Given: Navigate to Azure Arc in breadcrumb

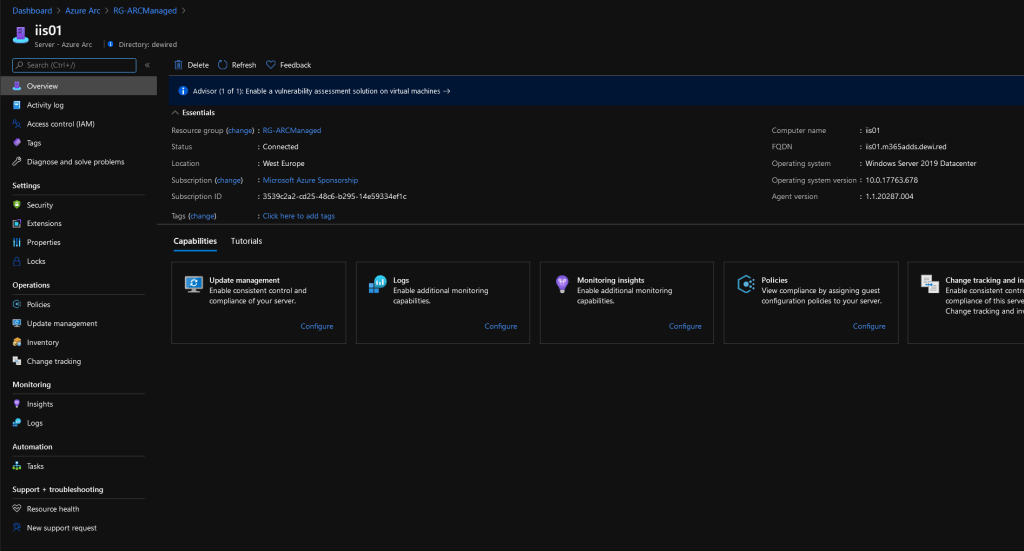Looking at the screenshot, I should click(x=83, y=10).
